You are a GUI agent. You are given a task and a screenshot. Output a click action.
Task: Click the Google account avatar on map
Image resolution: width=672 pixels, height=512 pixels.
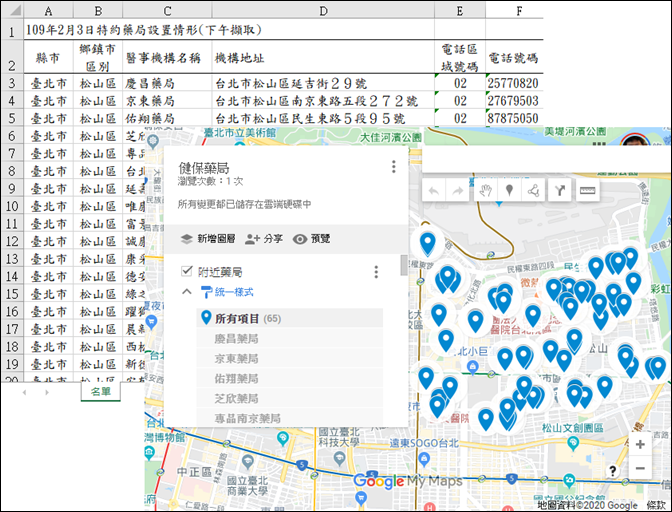click(x=635, y=139)
